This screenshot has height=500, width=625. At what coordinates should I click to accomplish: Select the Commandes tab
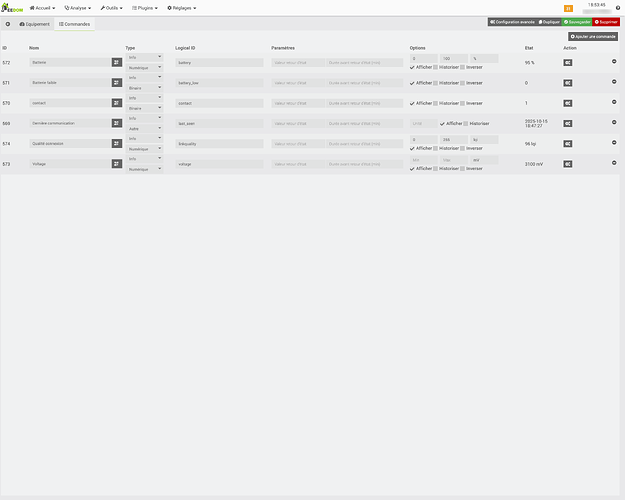(75, 24)
